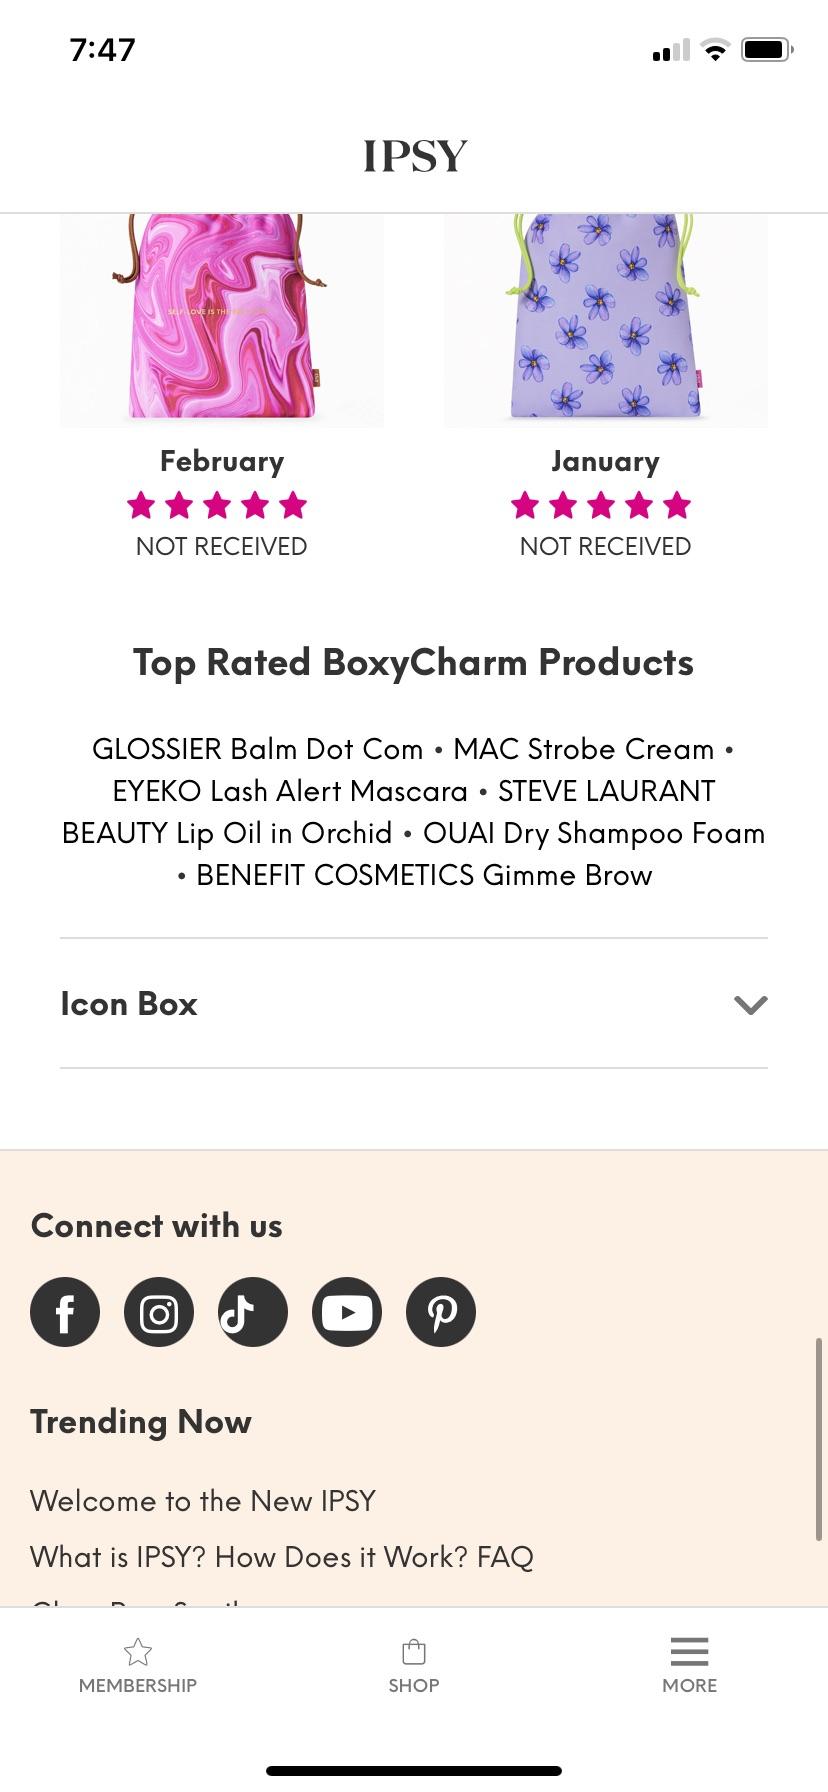Screen dimensions: 828x1792
Task: Rate February bag five stars
Action: (293, 506)
